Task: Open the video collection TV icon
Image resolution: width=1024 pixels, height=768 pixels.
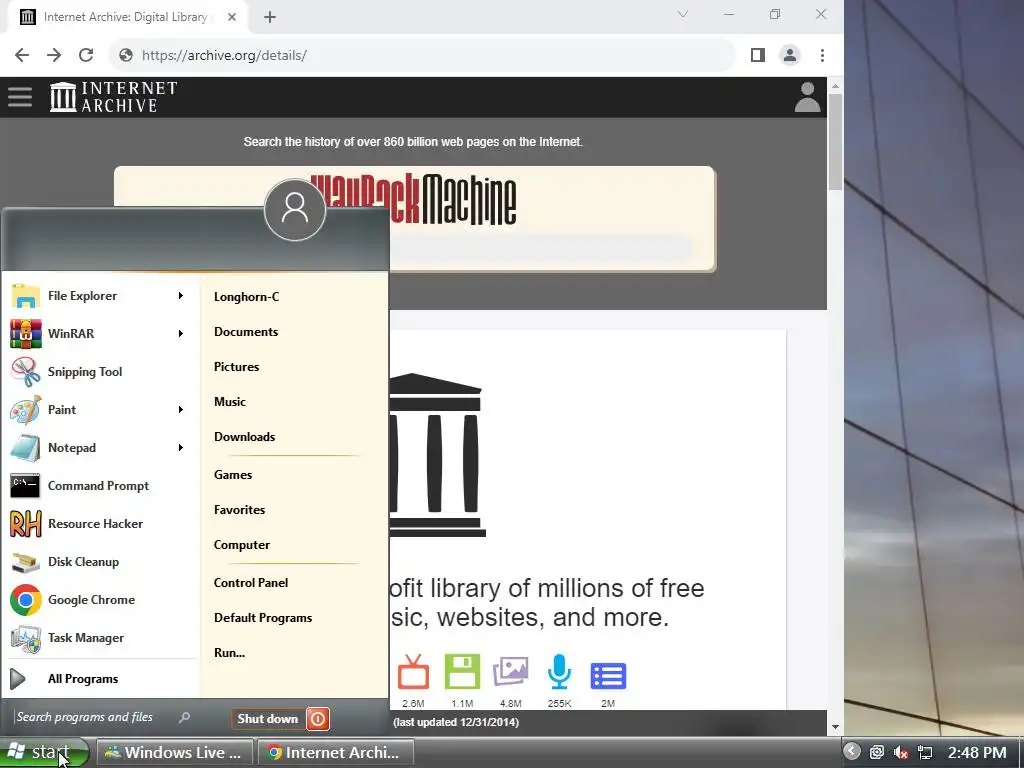Action: click(x=413, y=673)
